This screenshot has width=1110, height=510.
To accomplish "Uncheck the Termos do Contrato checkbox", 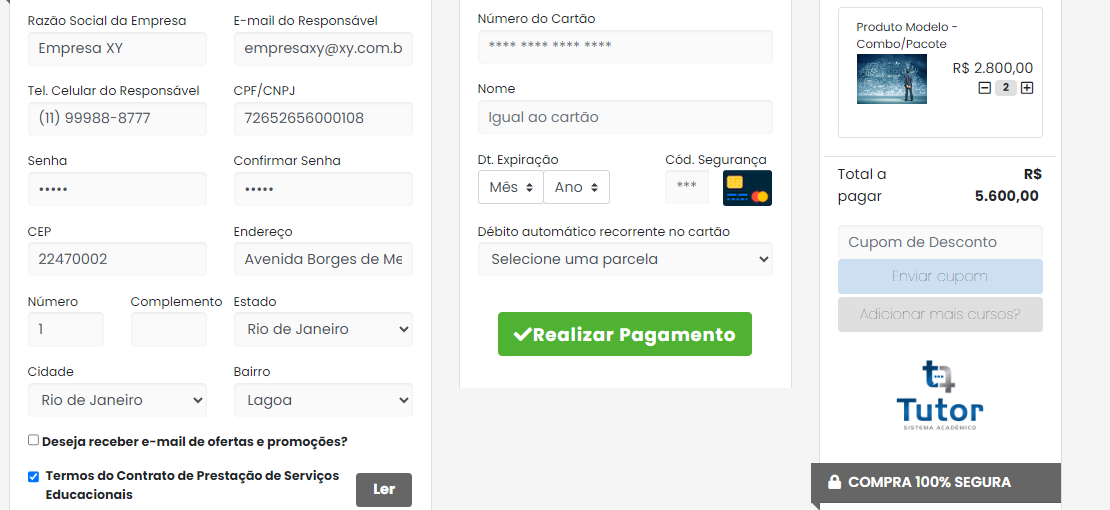I will [33, 477].
